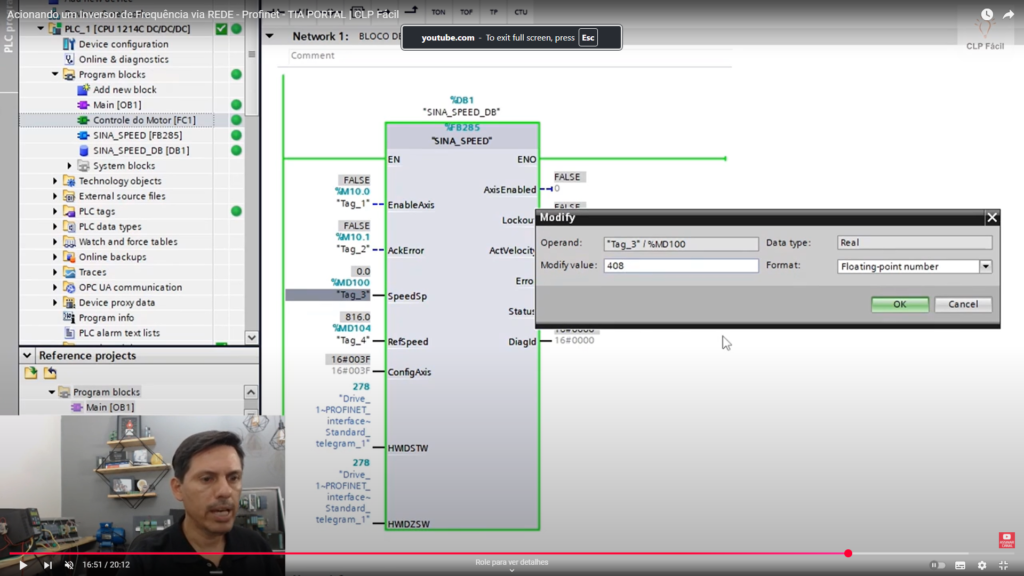Click the Watch later clock icon
The height and width of the screenshot is (576, 1024).
[986, 14]
